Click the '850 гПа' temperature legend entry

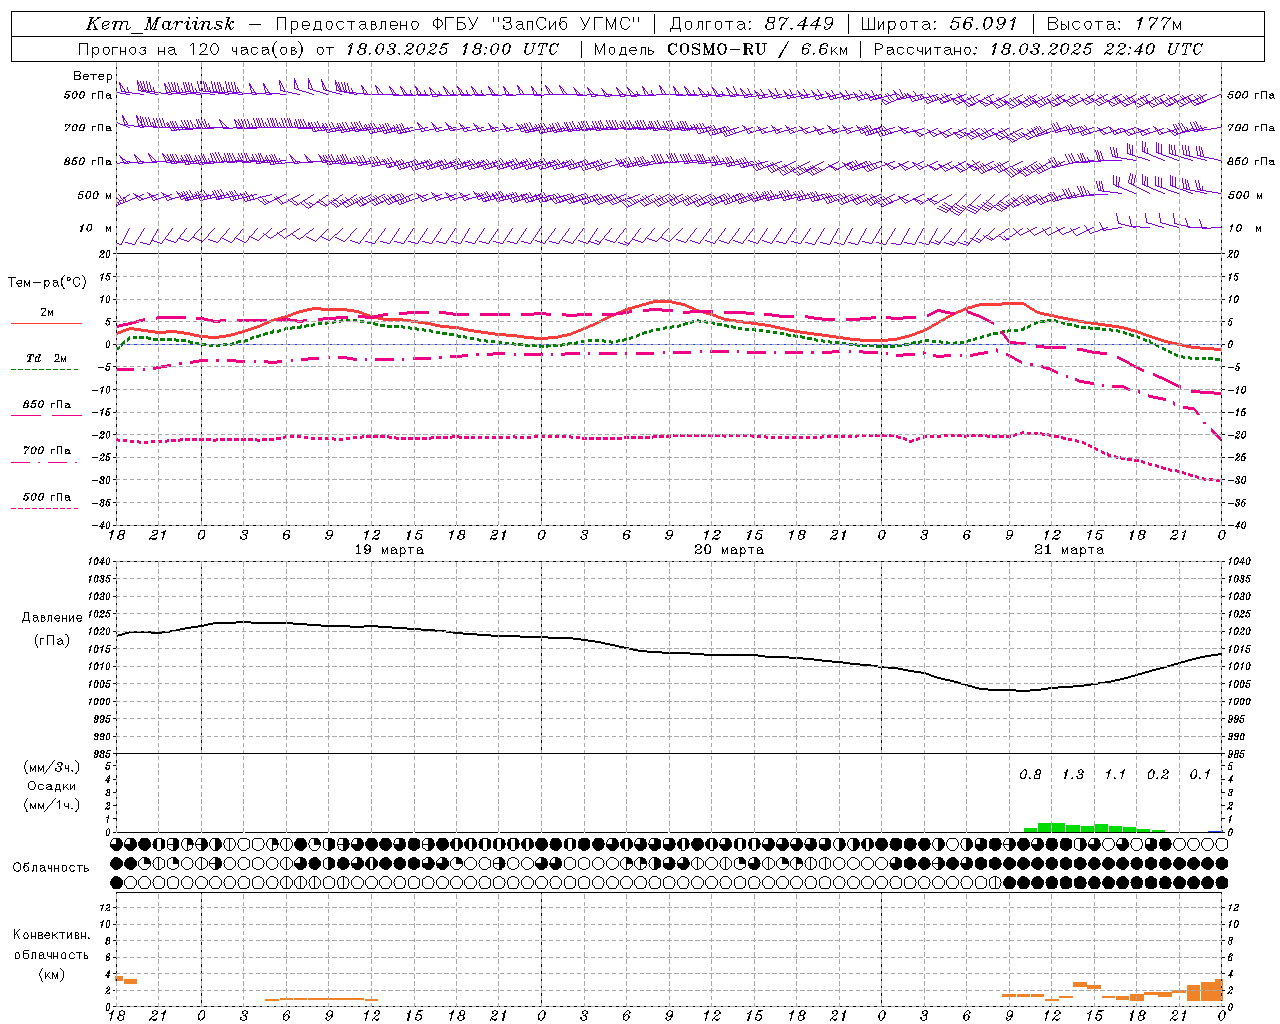point(47,405)
